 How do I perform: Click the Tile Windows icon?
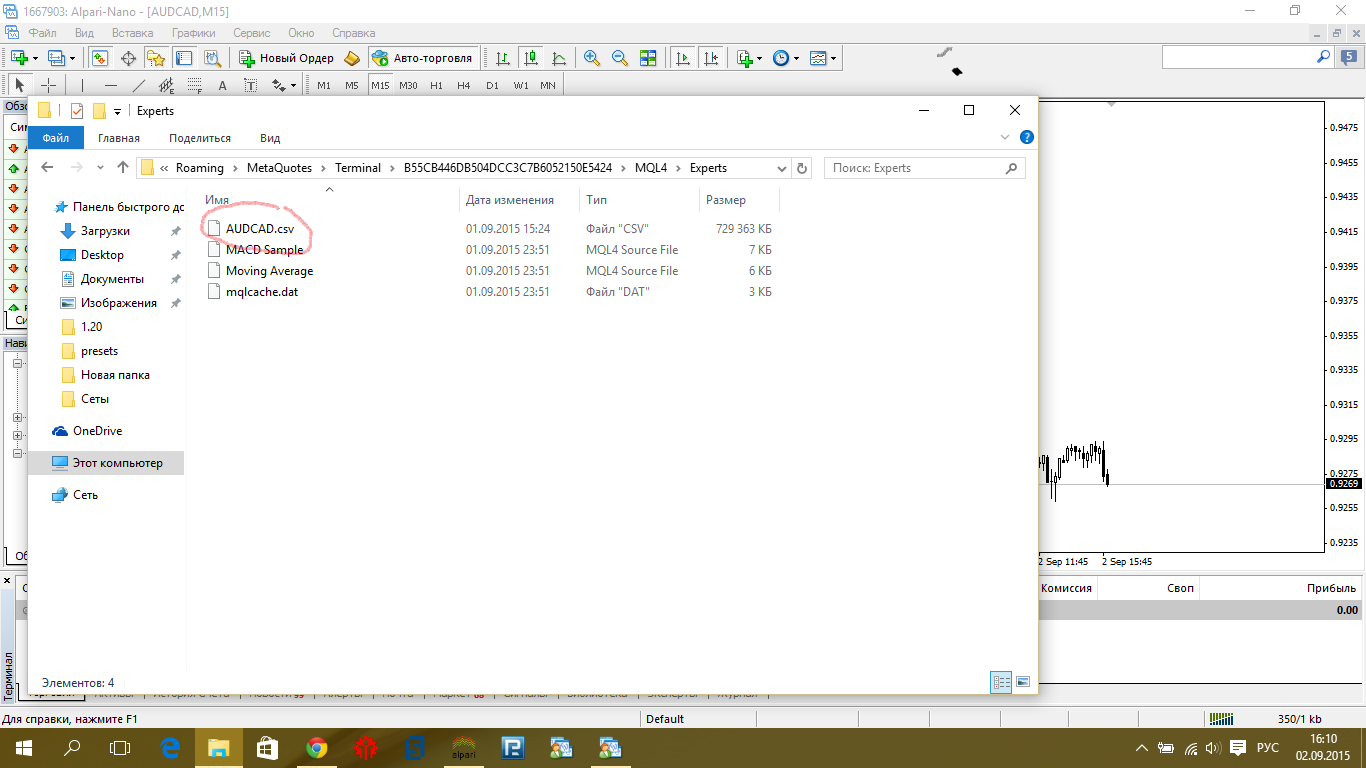[x=648, y=58]
